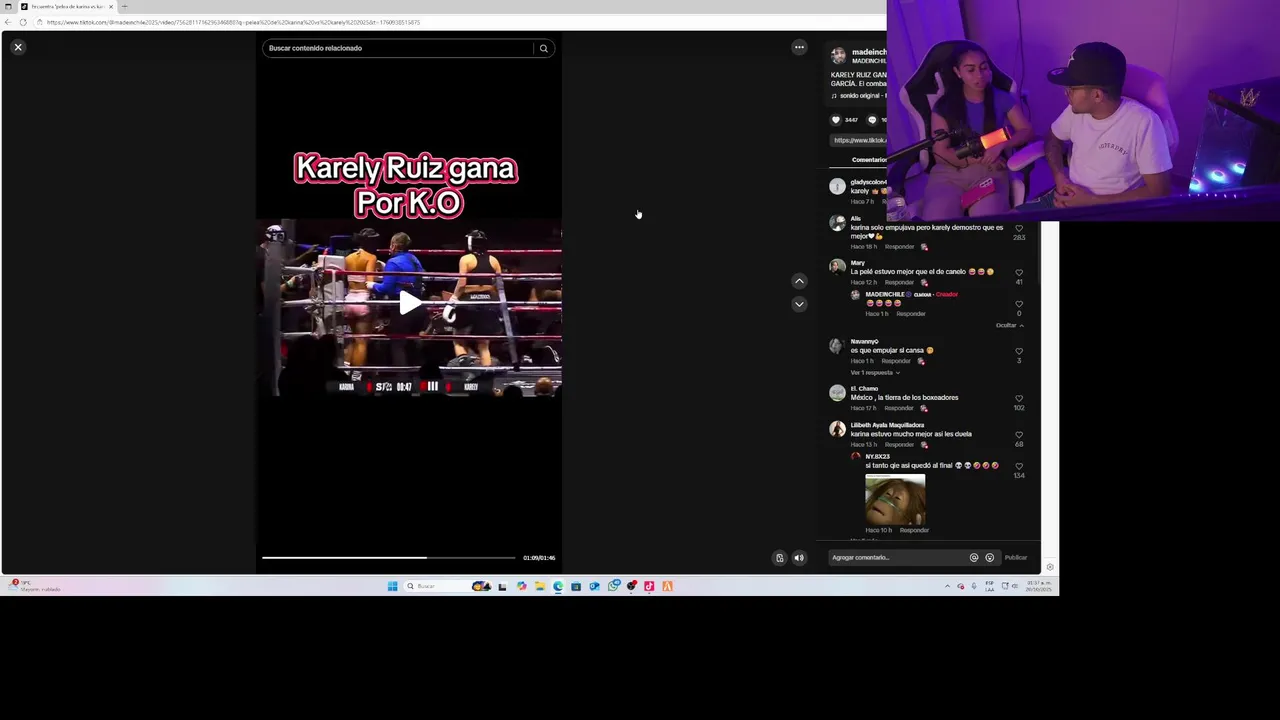Like the video with heart icon

coord(836,120)
